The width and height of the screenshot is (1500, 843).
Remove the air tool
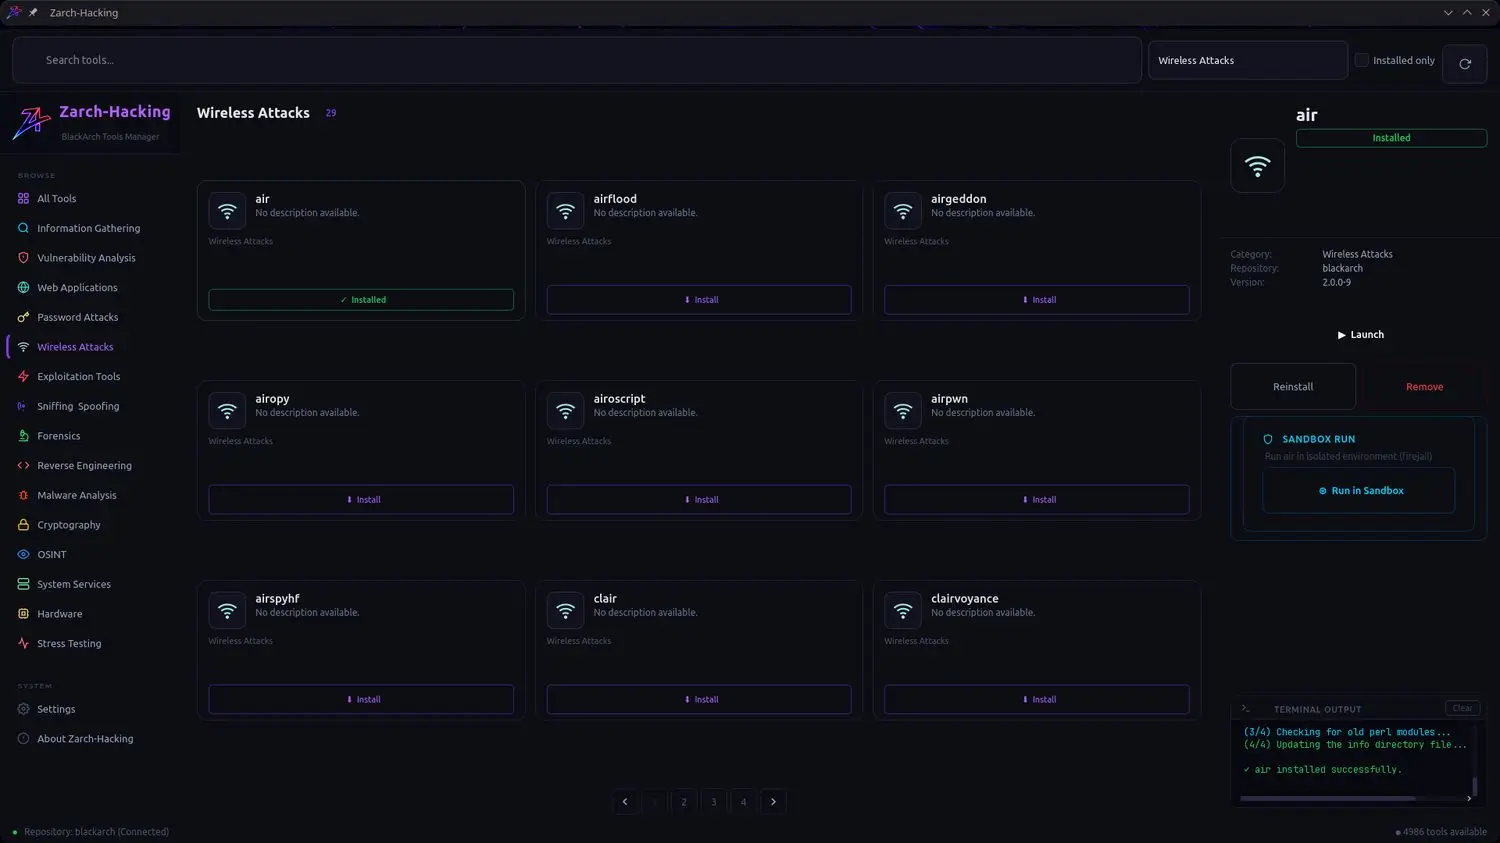point(1425,387)
